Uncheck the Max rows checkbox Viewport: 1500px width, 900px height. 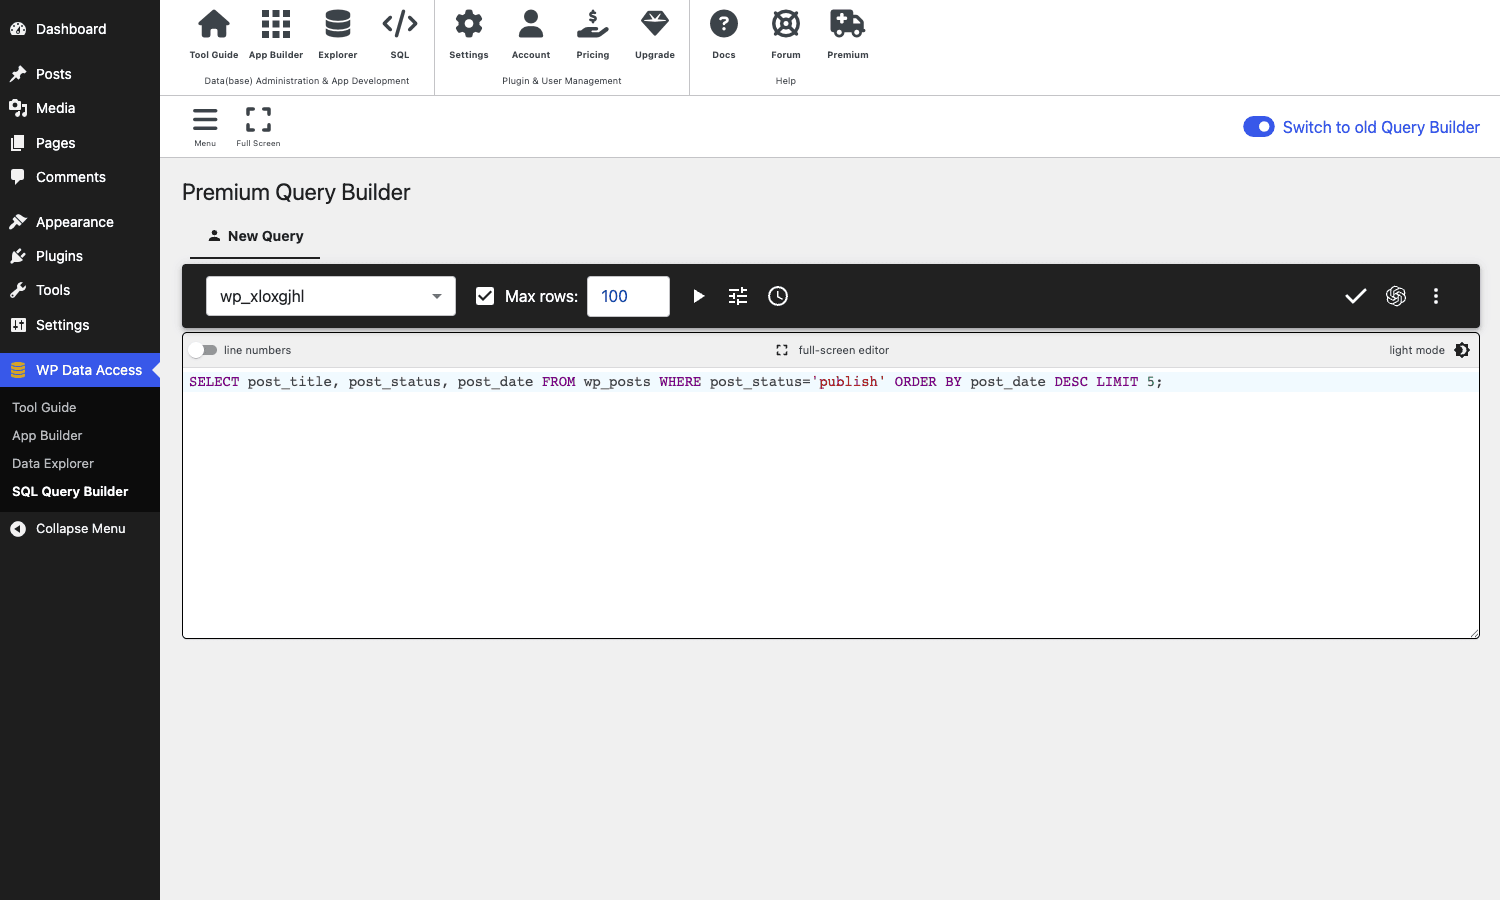(485, 296)
